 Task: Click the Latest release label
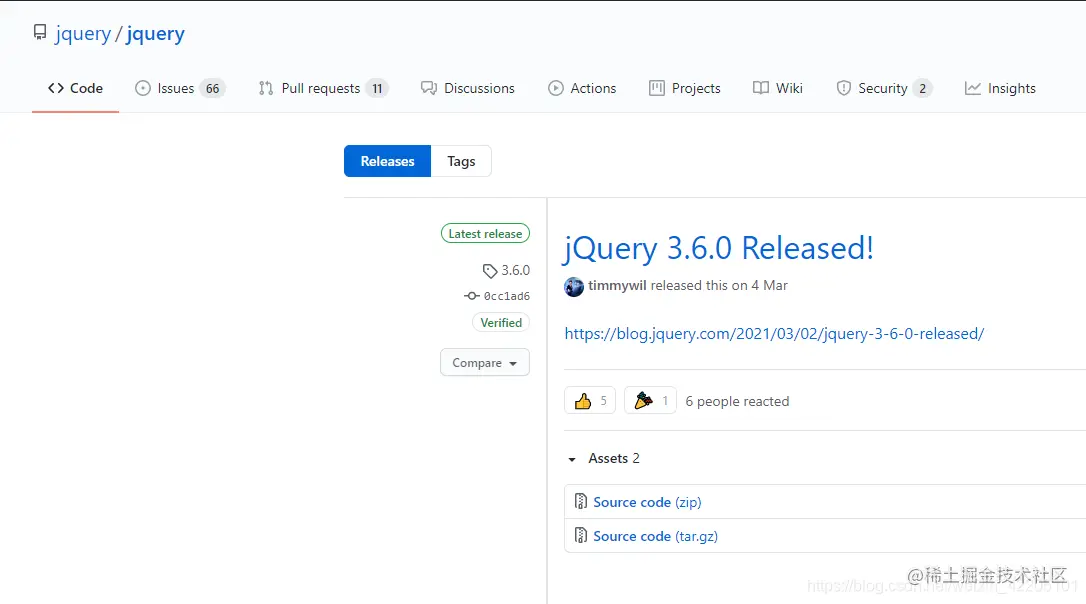[485, 233]
